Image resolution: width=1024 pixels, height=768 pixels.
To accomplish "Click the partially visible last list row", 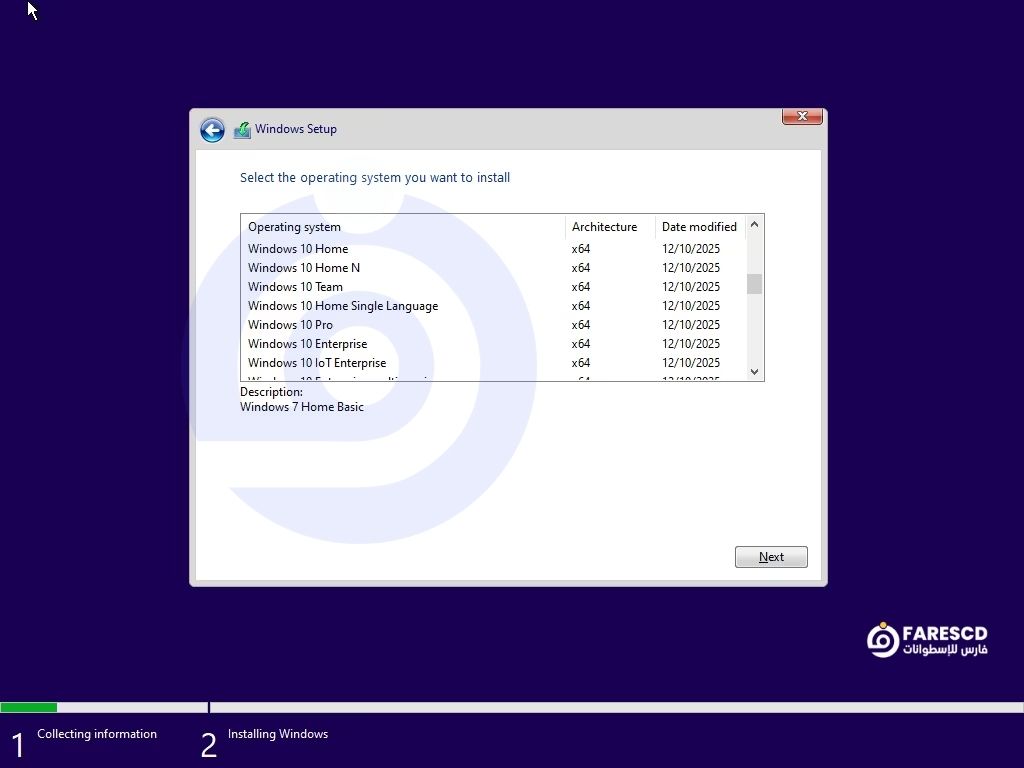I will 340,378.
